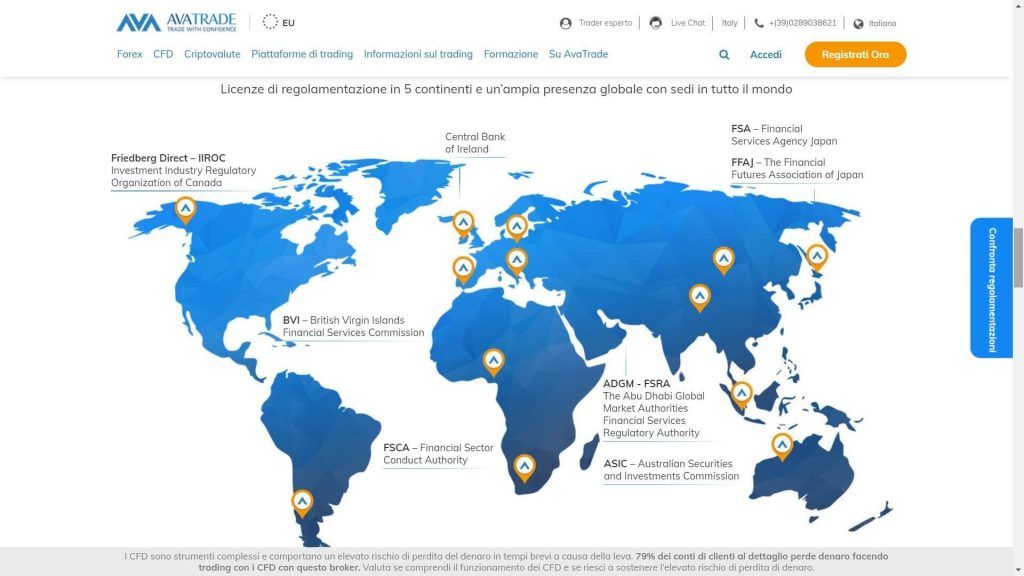Call the +(39)0289038621 phone link
Screen dimensions: 1024x576
tap(803, 23)
